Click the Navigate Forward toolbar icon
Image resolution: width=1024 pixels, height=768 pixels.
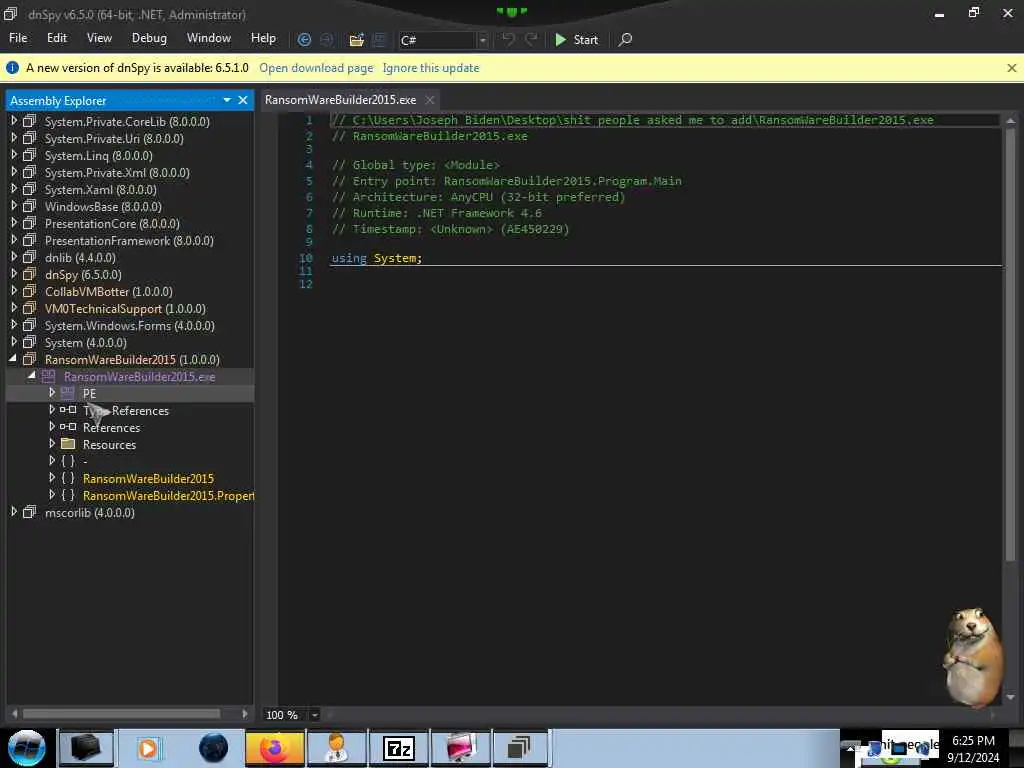pyautogui.click(x=327, y=39)
